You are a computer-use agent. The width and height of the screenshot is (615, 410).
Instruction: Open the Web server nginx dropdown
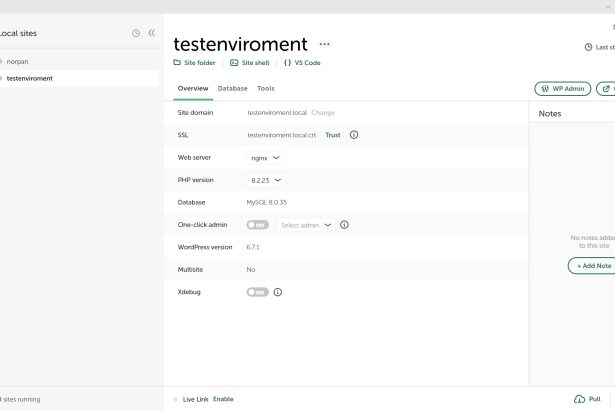(265, 158)
